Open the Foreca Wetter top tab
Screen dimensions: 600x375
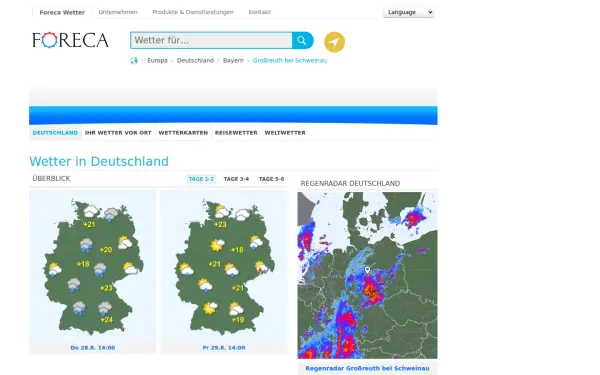coord(62,12)
